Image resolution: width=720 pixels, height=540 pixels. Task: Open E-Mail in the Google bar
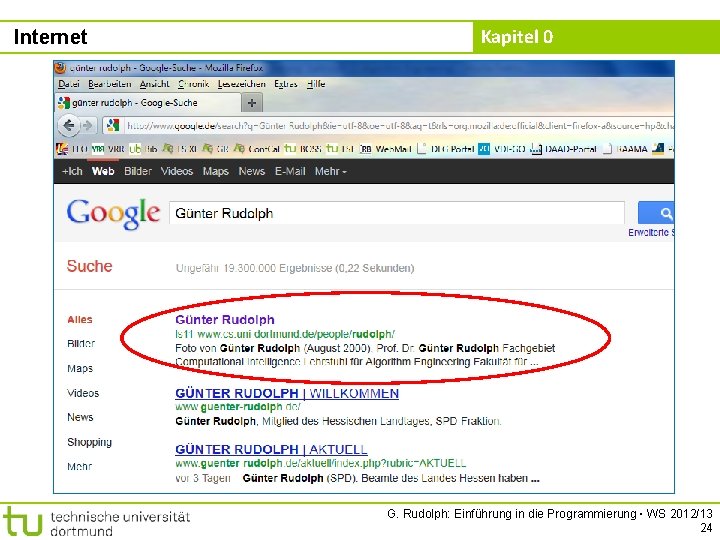pyautogui.click(x=290, y=171)
